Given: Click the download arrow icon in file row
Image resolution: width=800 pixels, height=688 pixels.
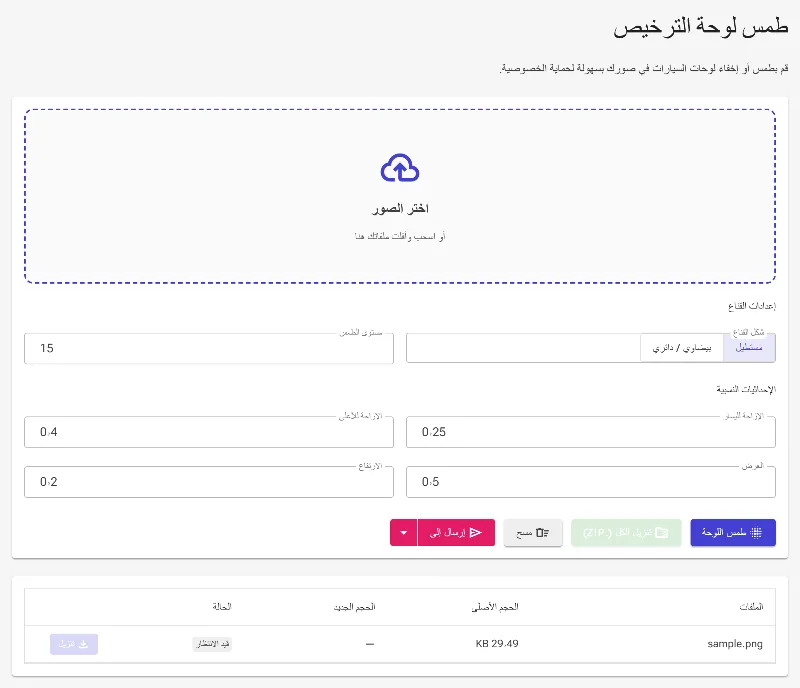Looking at the screenshot, I should coord(83,644).
